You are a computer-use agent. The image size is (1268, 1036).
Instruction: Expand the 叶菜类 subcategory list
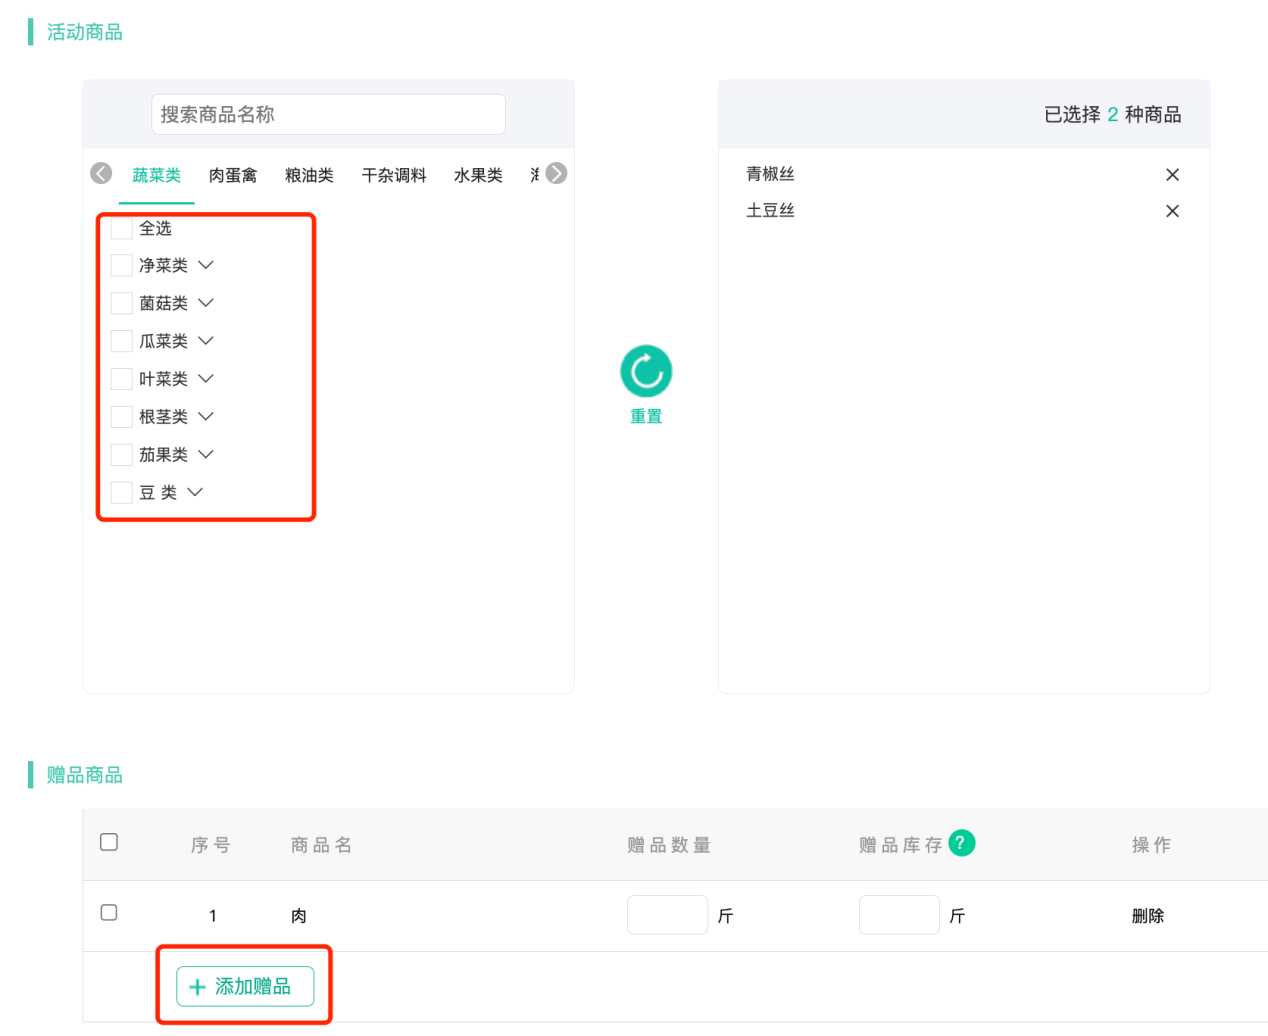pos(206,379)
